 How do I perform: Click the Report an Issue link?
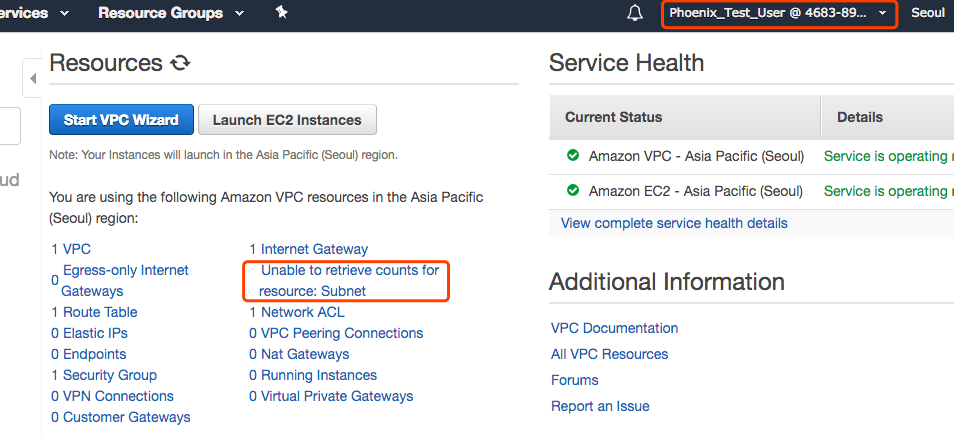pyautogui.click(x=600, y=406)
